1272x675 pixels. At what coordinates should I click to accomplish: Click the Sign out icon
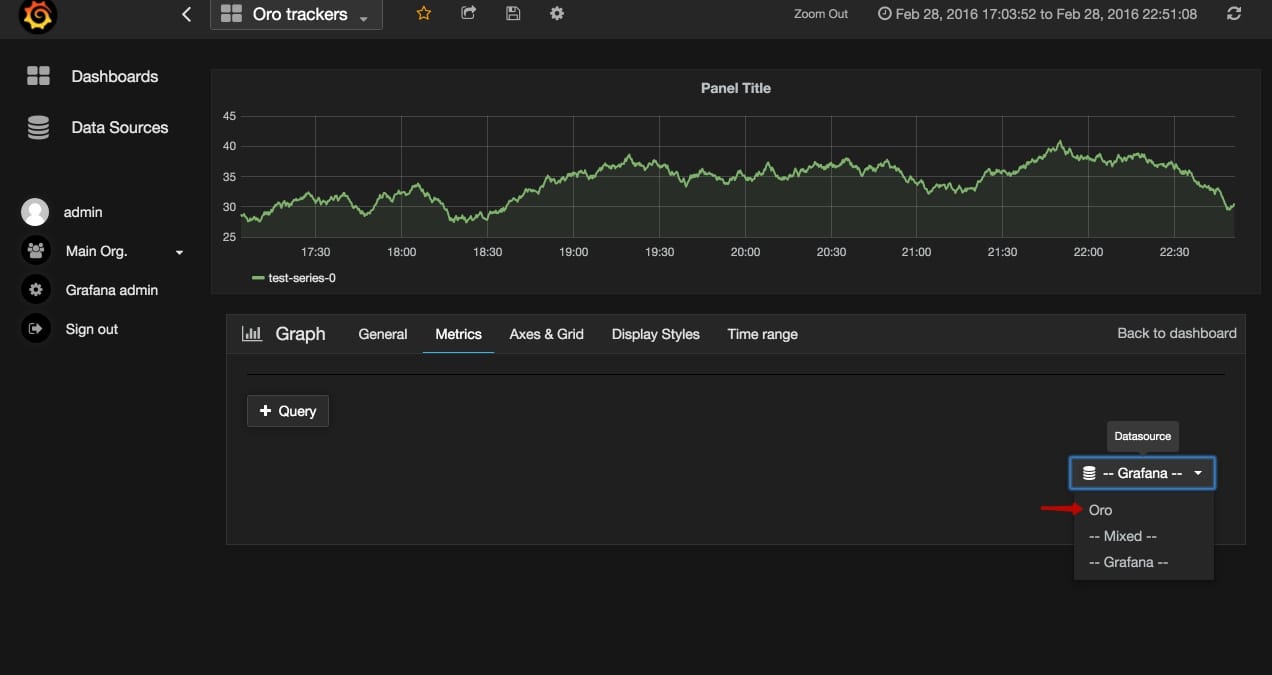pyautogui.click(x=35, y=328)
